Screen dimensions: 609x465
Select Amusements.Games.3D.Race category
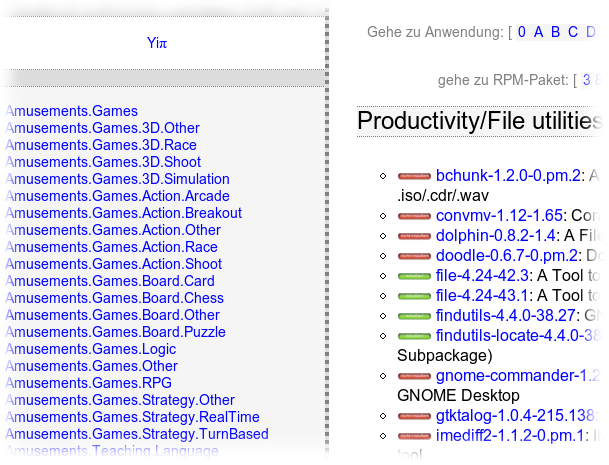click(x=101, y=145)
